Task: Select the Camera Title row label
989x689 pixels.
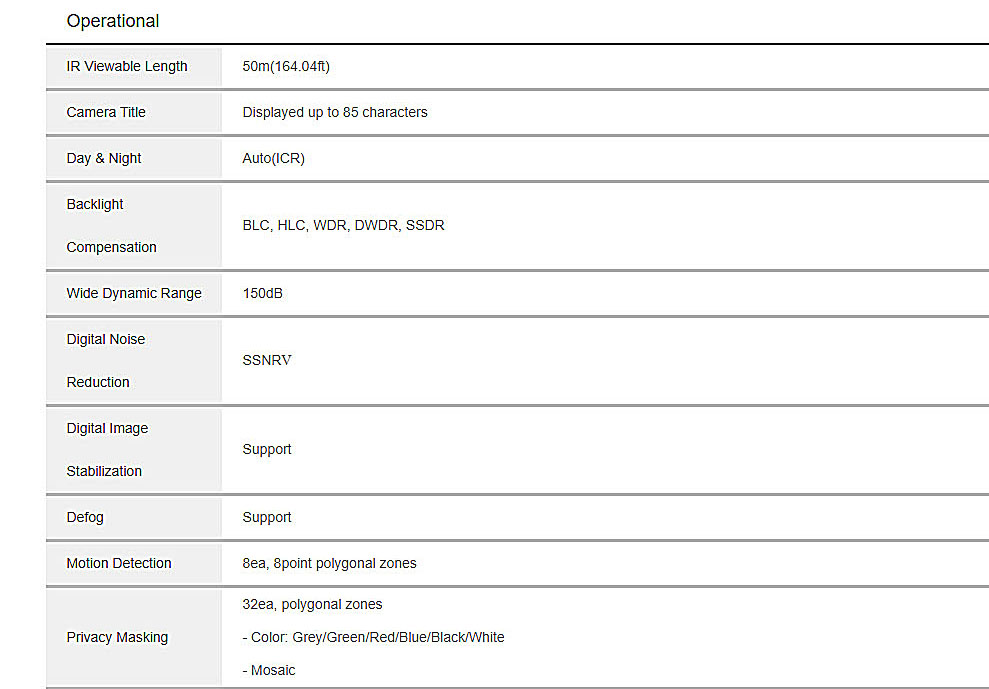Action: (x=106, y=112)
